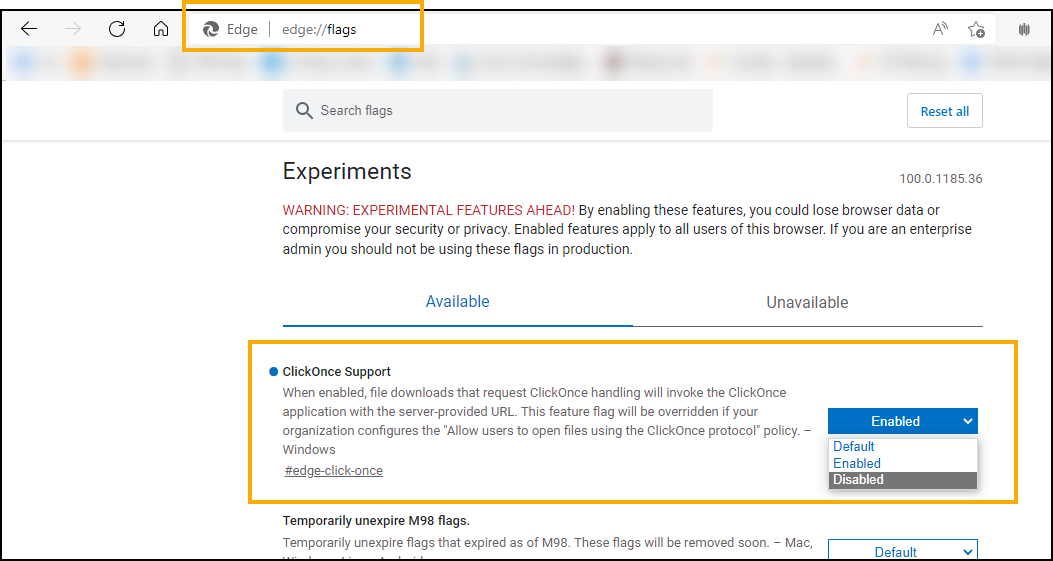Screen dimensions: 1053x561
Task: Click the Forward navigation arrow
Action: point(73,29)
